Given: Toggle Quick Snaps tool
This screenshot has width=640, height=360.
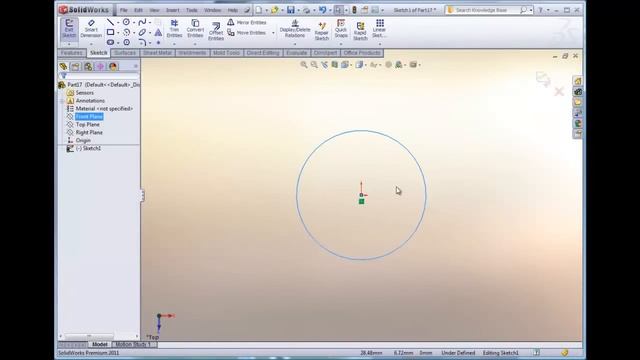Looking at the screenshot, I should tap(341, 29).
